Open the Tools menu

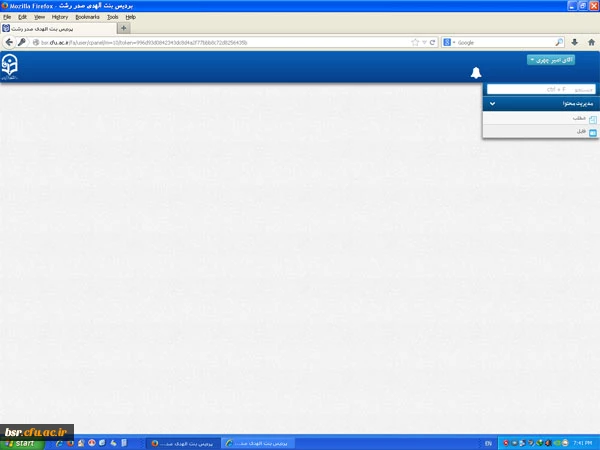112,17
